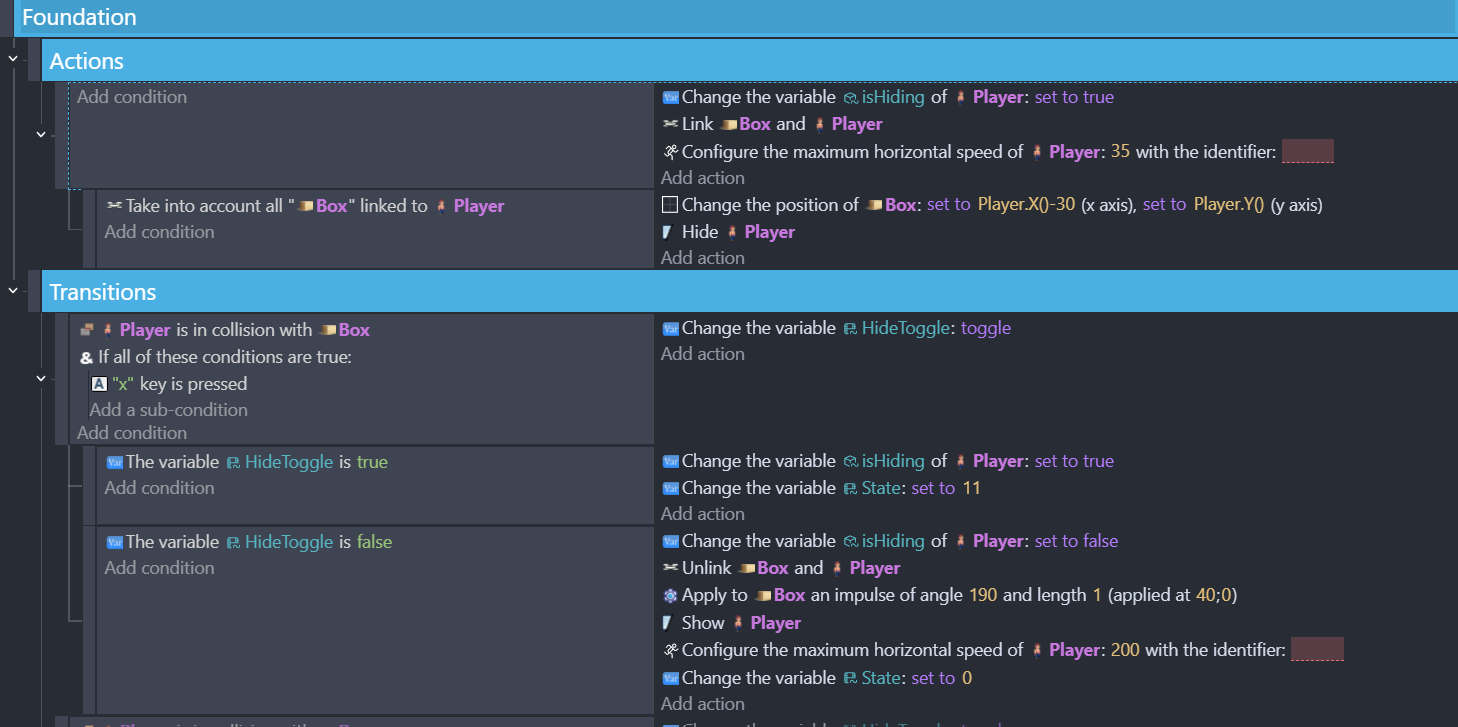Click the collision condition icon before Player
The height and width of the screenshot is (727, 1458).
tap(87, 330)
